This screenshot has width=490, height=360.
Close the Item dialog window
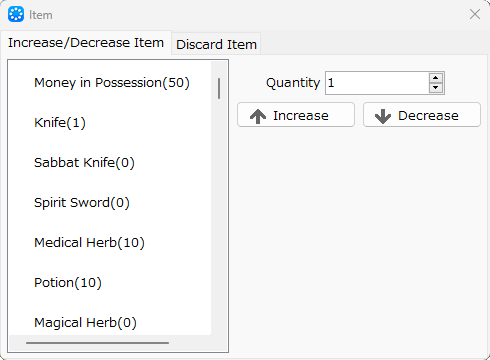coord(475,14)
